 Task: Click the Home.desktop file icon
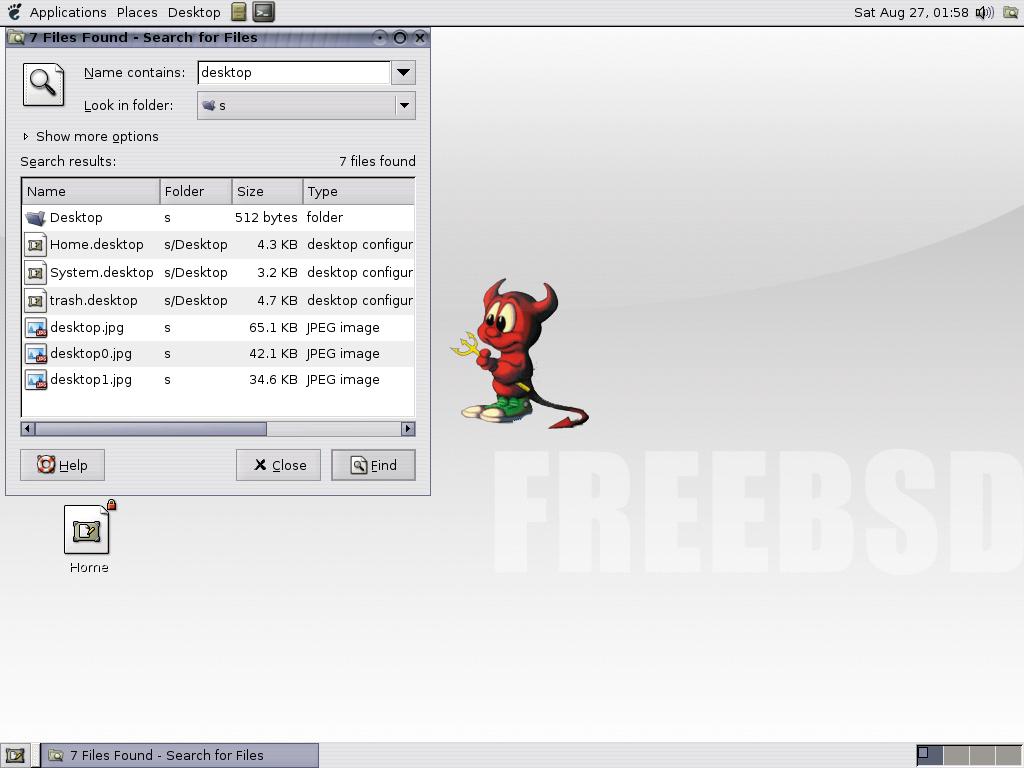(35, 245)
